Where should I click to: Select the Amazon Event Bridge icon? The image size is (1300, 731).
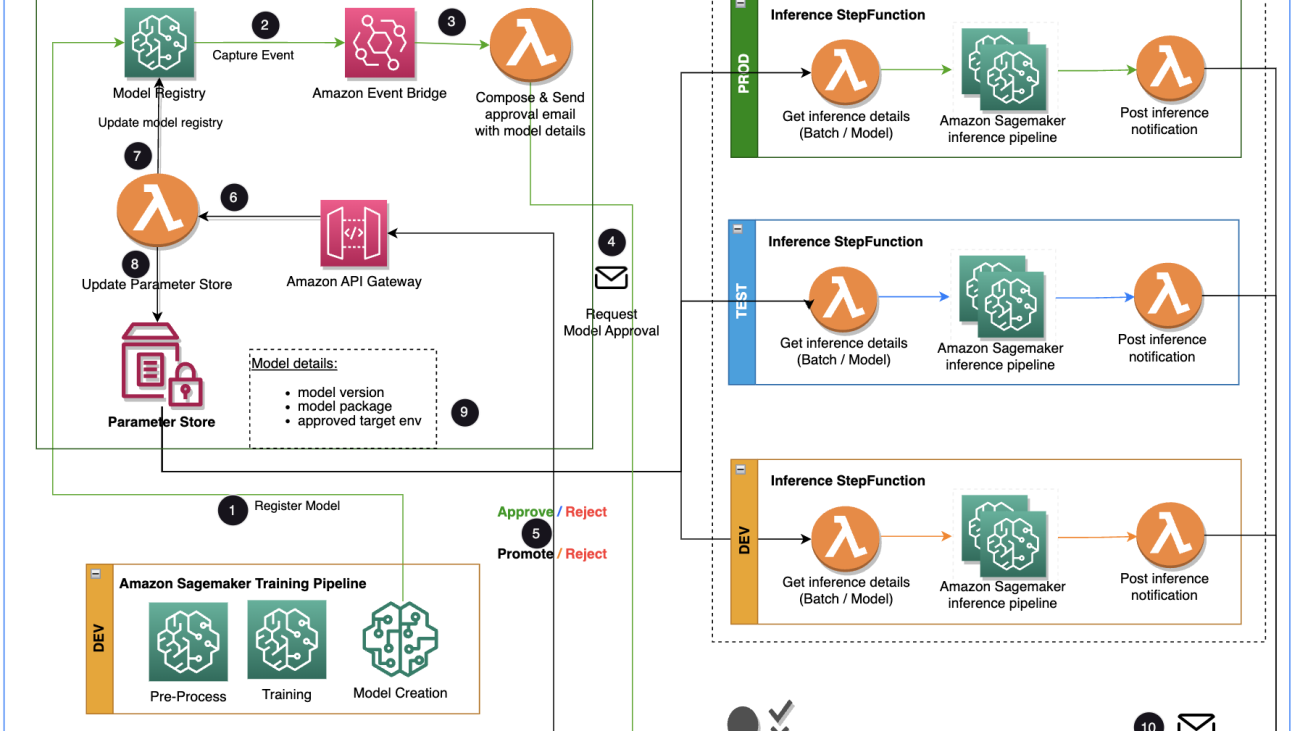[380, 43]
